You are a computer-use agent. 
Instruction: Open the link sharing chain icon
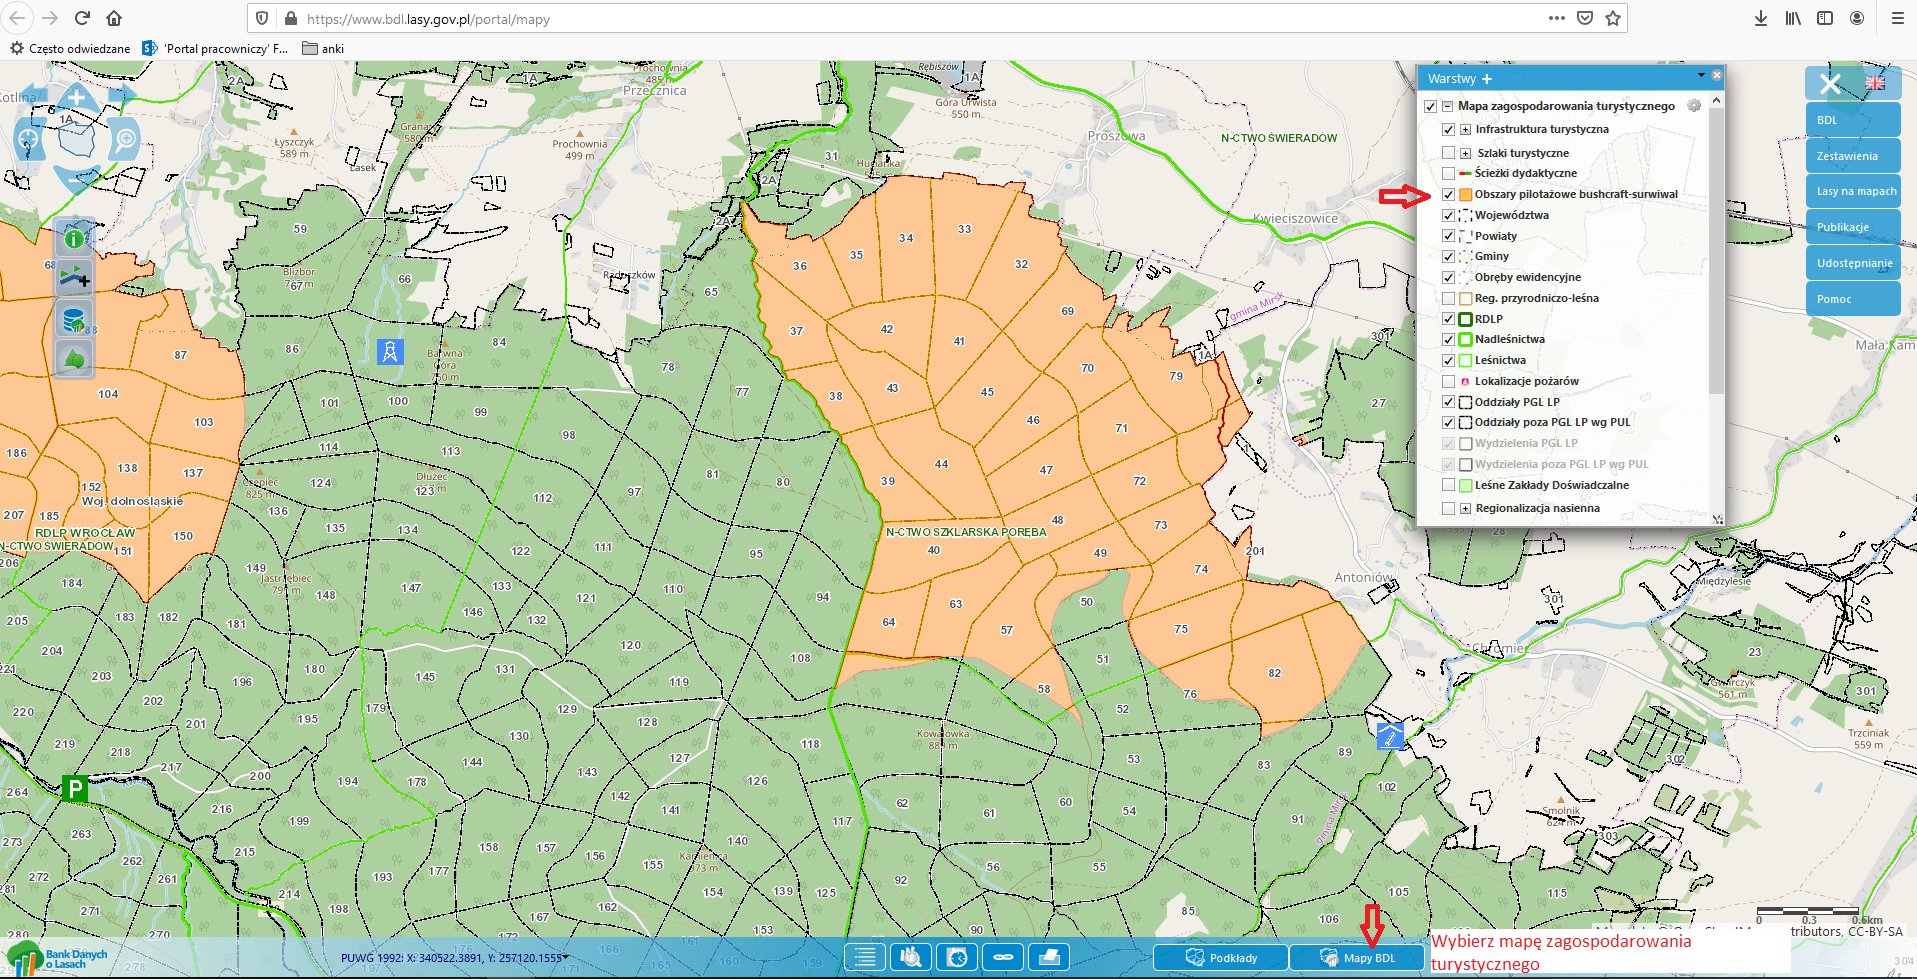click(1003, 957)
